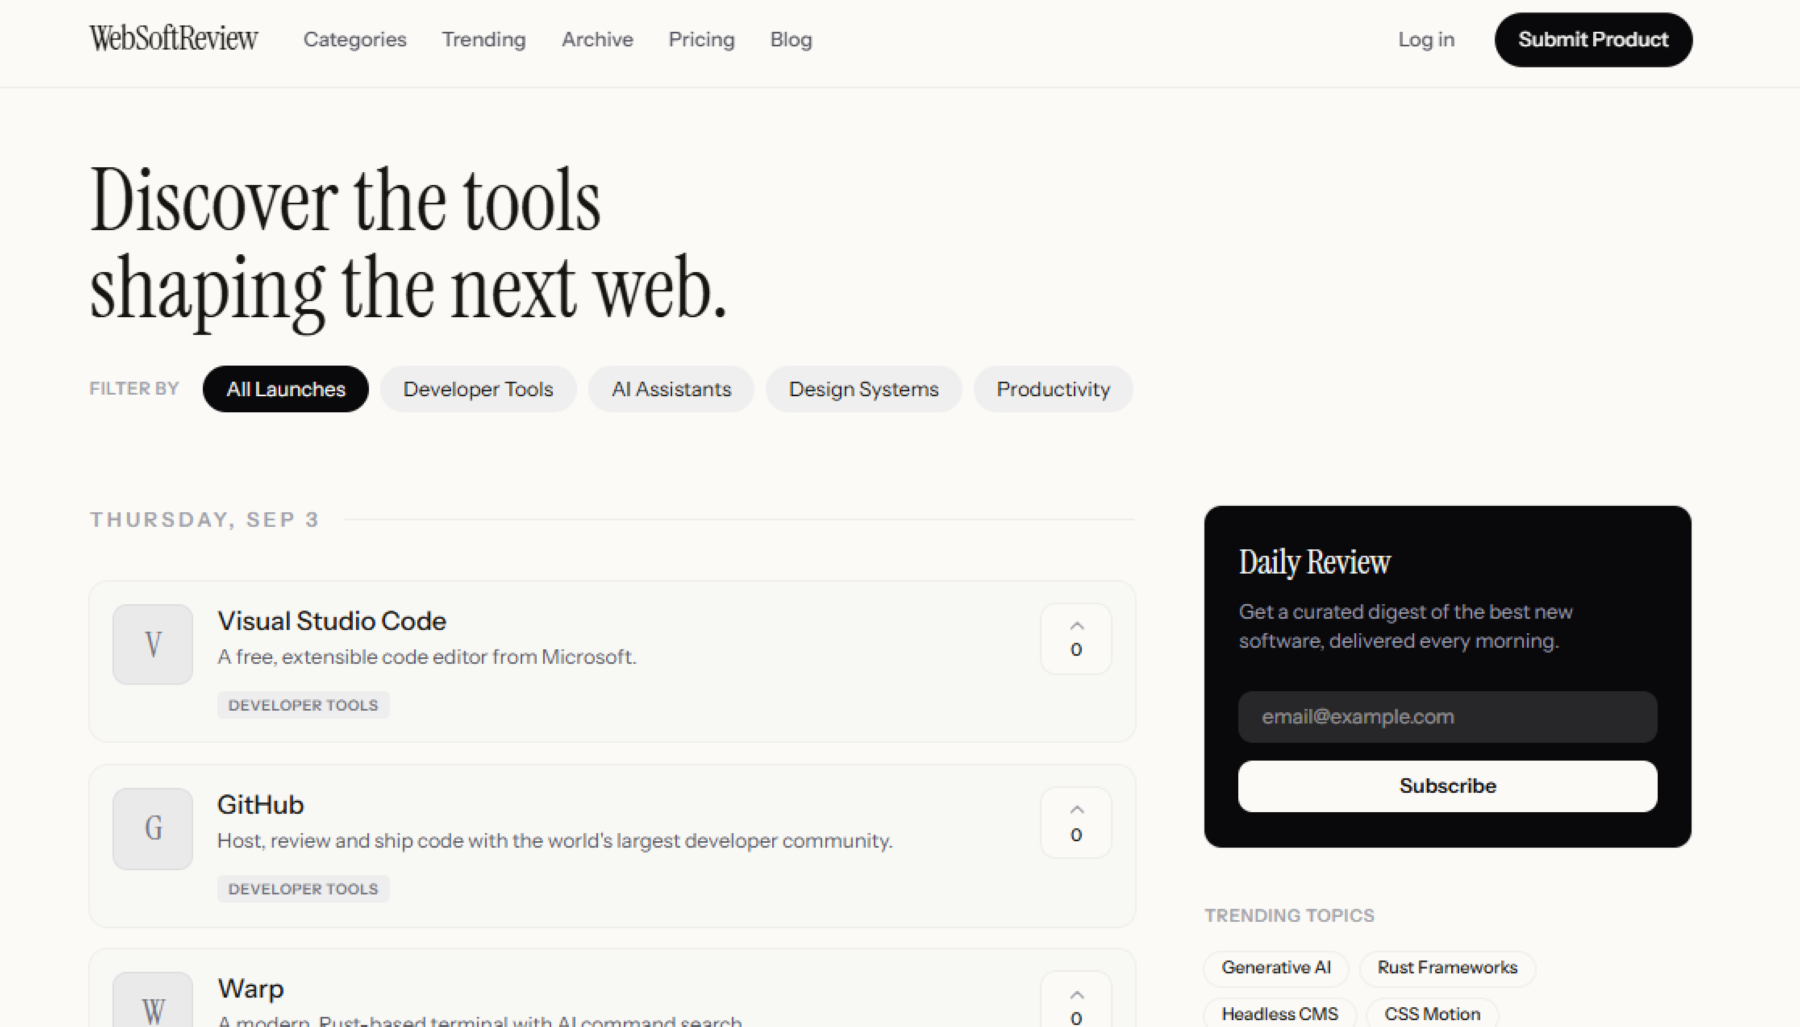1800x1027 pixels.
Task: Open the Visual Studio Code title
Action: pyautogui.click(x=332, y=621)
